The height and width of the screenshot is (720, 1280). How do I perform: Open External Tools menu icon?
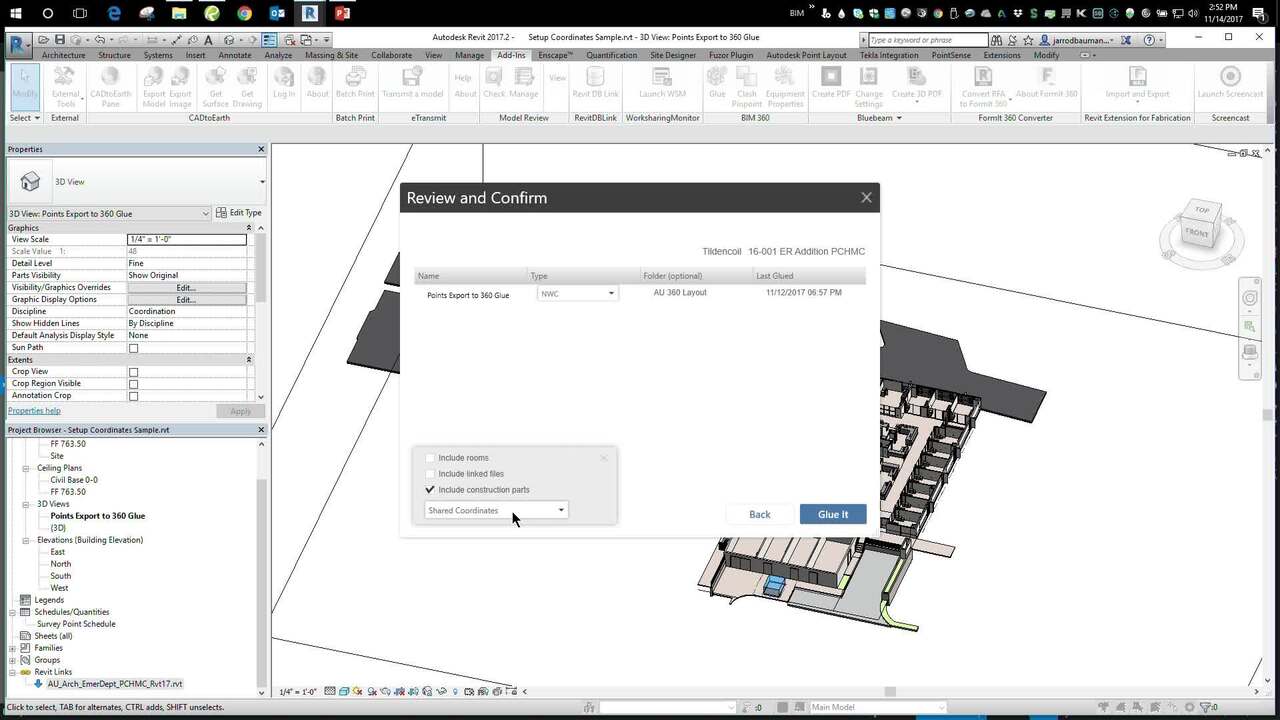65,85
